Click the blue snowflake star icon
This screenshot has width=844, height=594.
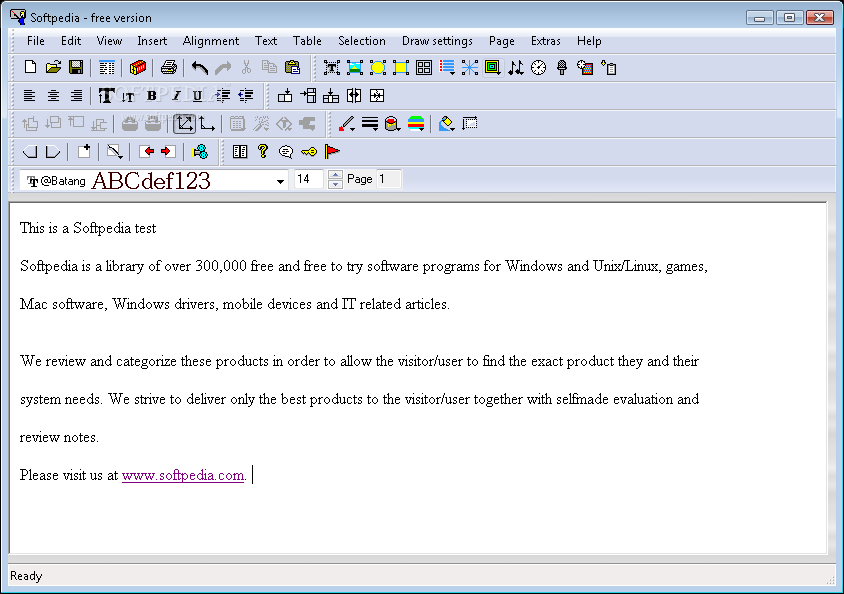(x=469, y=67)
